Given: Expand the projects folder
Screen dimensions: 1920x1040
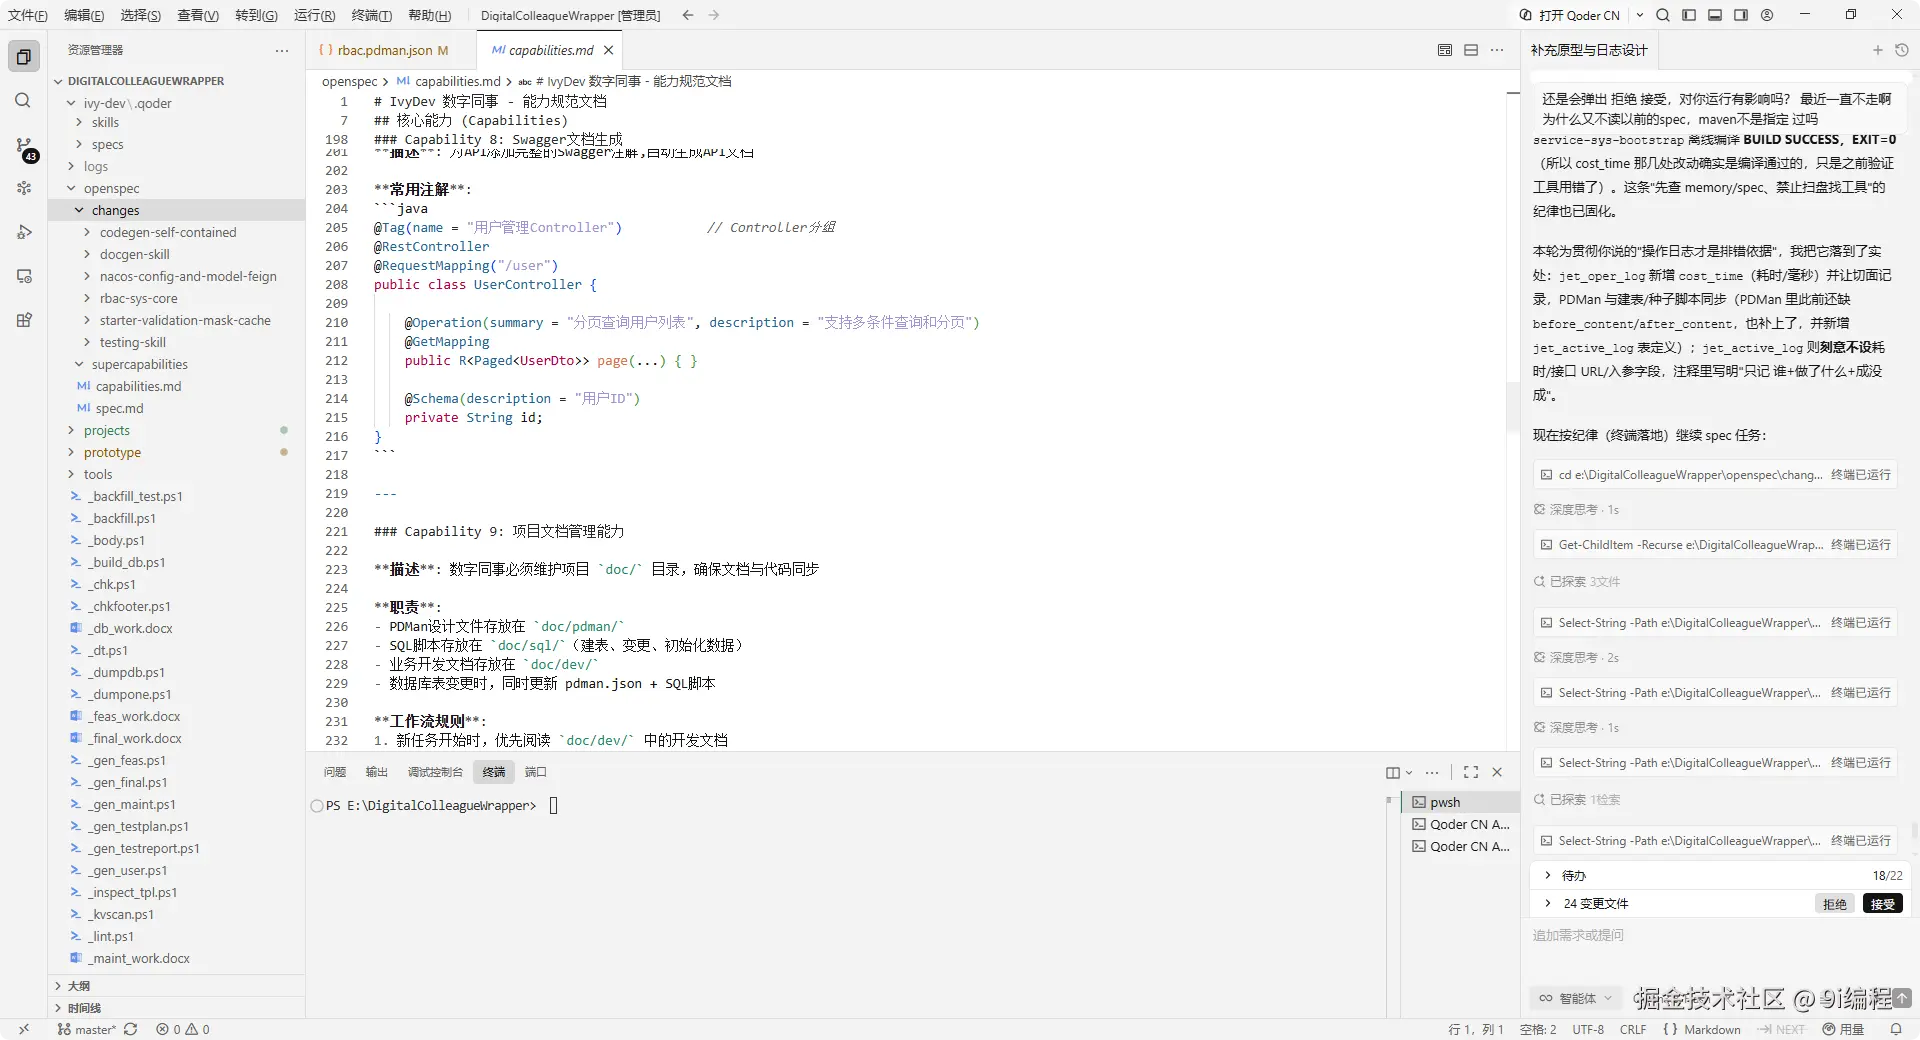Looking at the screenshot, I should 71,430.
